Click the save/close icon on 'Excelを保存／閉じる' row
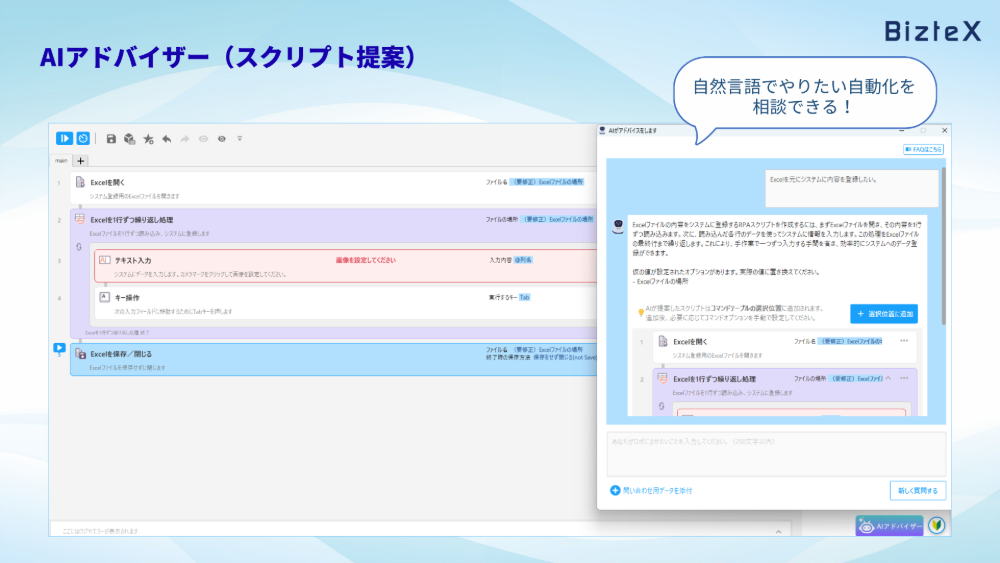1000x563 pixels. pyautogui.click(x=80, y=353)
